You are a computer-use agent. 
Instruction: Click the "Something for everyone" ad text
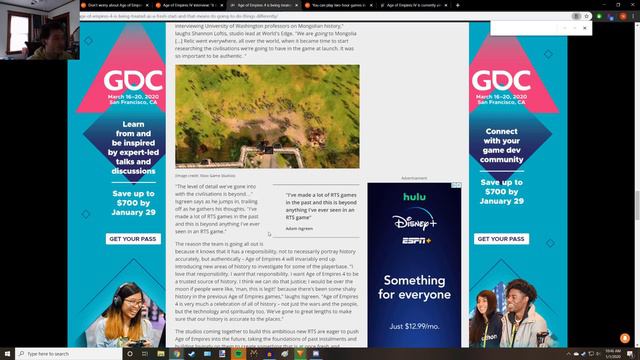414,287
